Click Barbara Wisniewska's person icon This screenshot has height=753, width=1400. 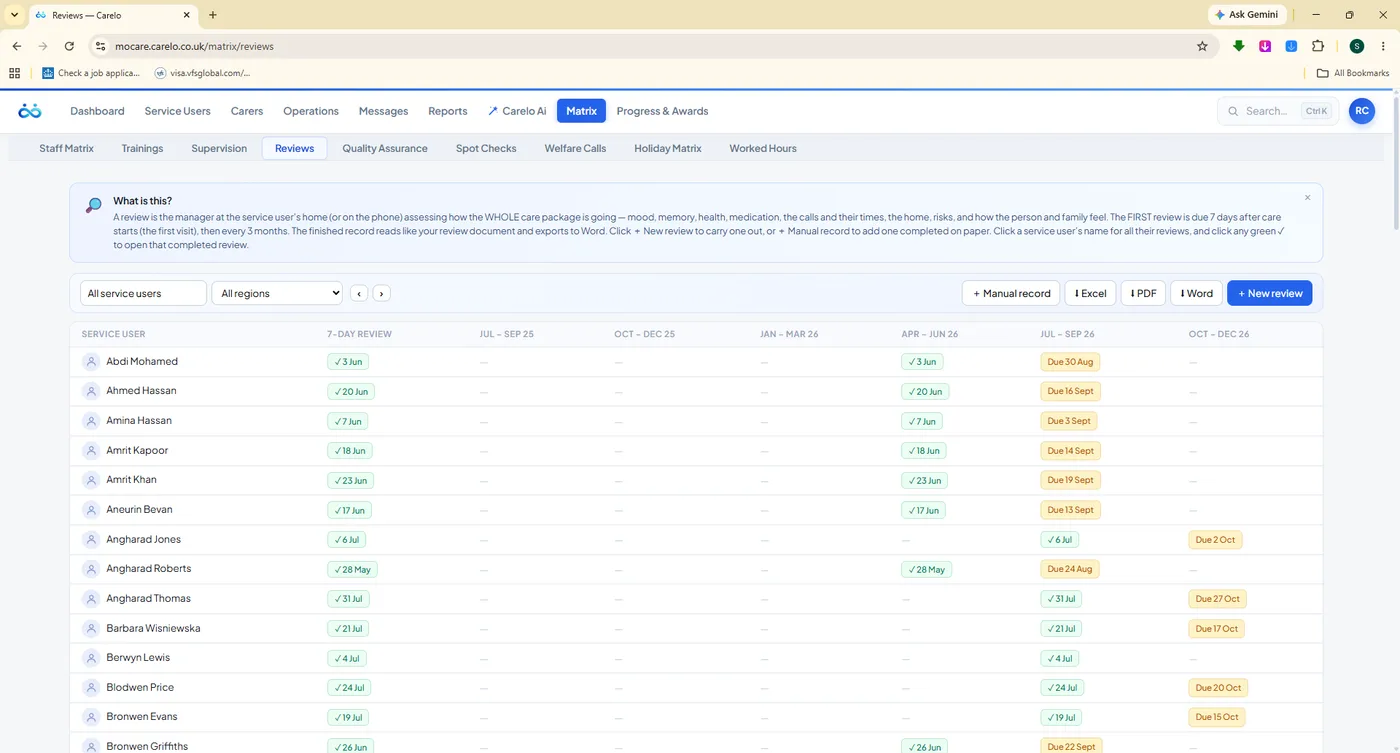click(x=91, y=629)
